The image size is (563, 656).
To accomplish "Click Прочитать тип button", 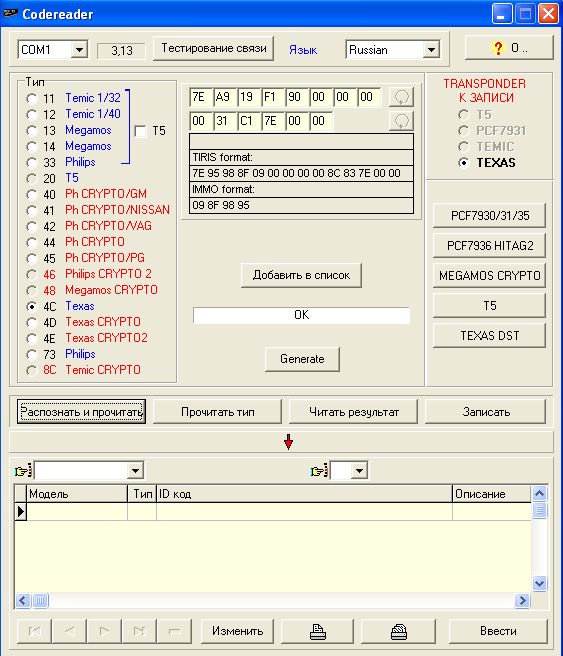I will (218, 412).
